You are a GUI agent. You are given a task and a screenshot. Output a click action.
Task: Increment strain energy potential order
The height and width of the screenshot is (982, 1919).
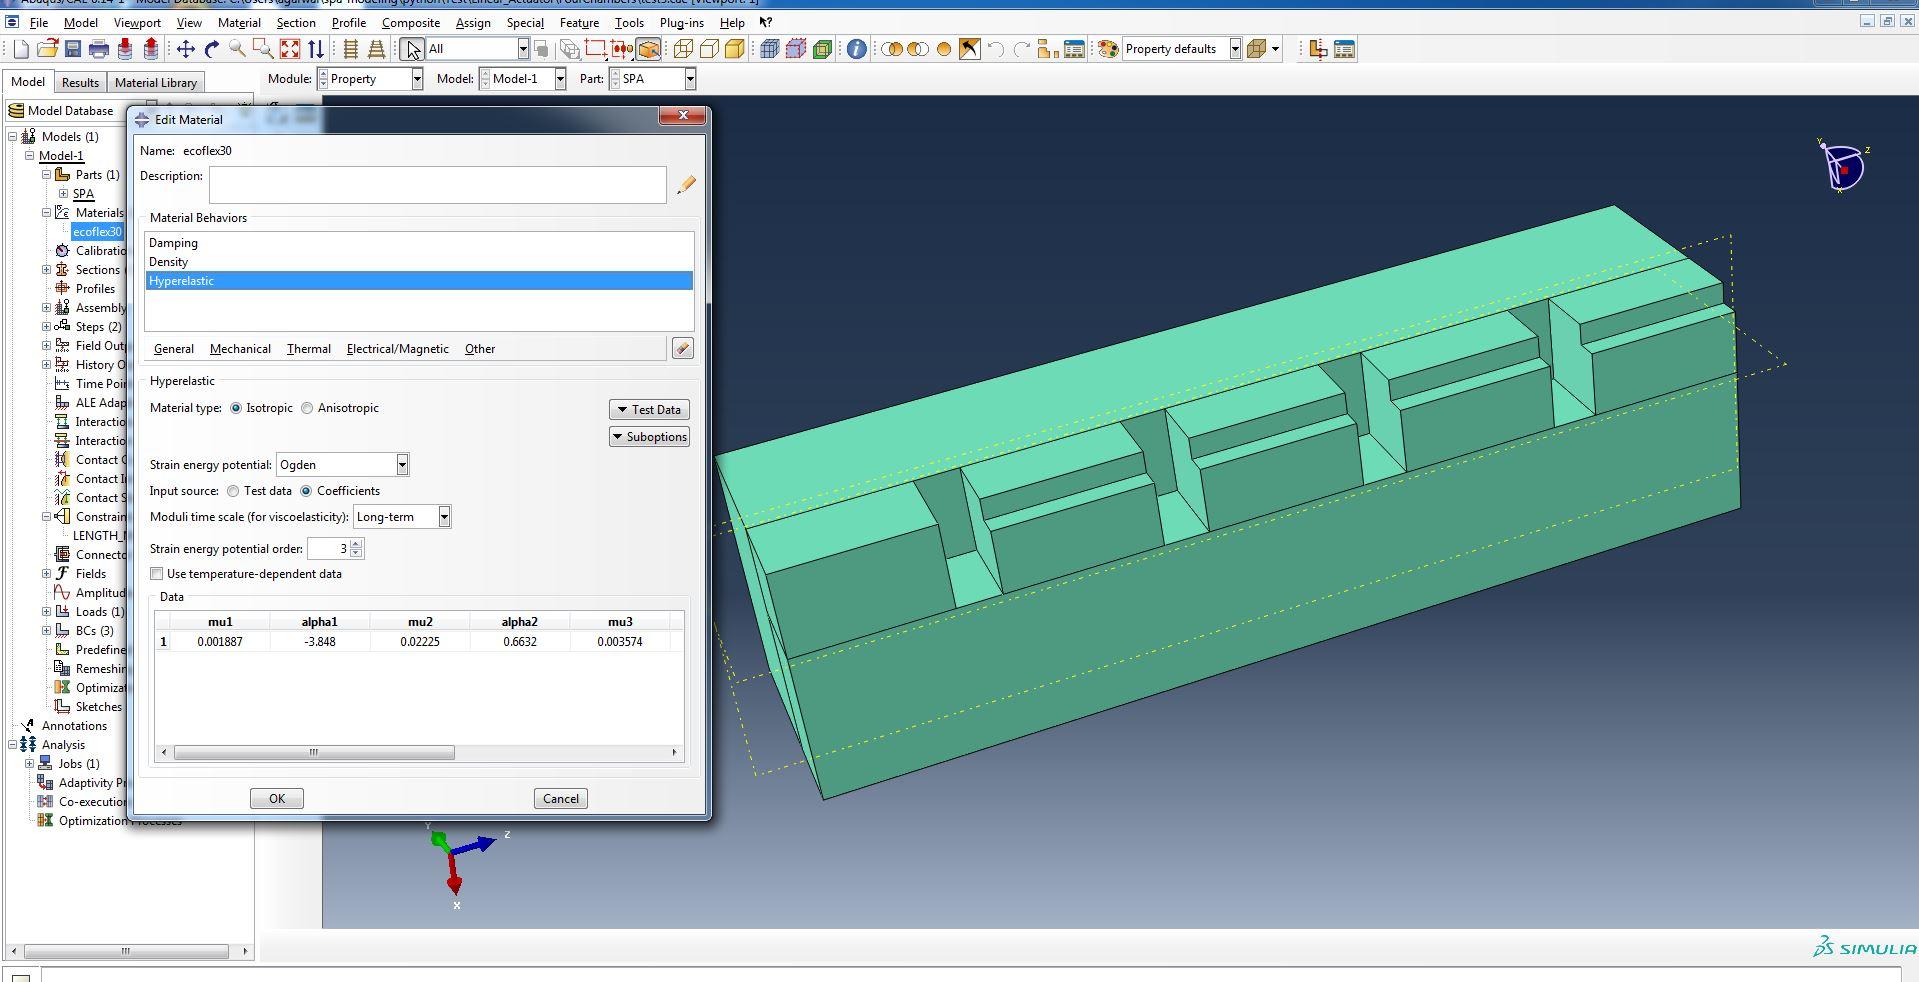click(x=357, y=544)
